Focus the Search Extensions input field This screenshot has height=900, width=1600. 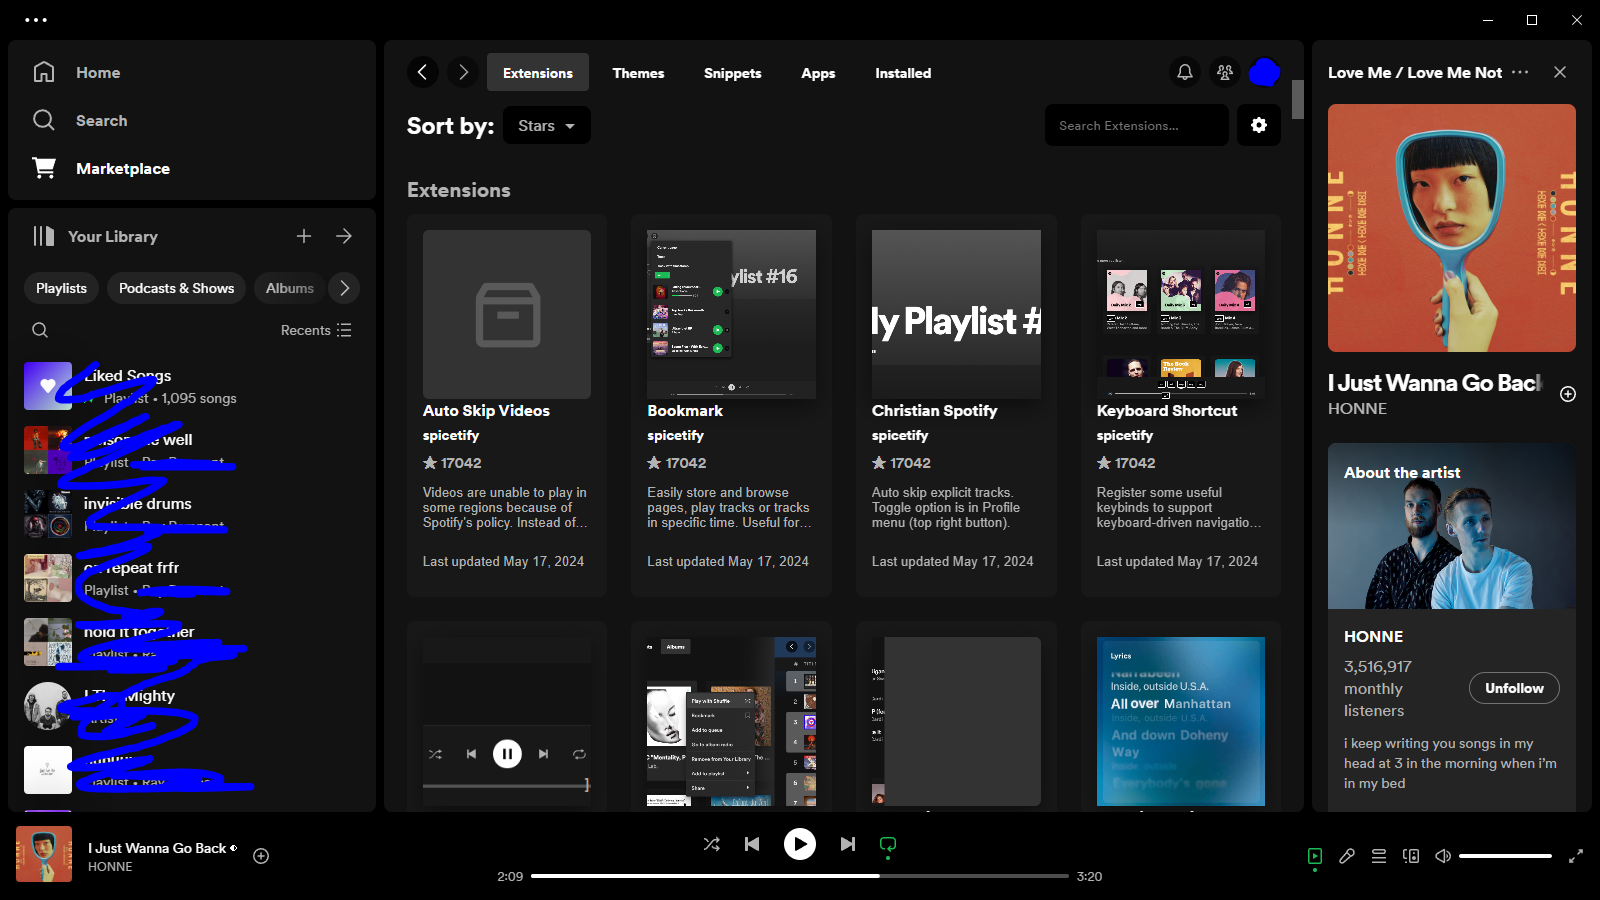pyautogui.click(x=1136, y=126)
